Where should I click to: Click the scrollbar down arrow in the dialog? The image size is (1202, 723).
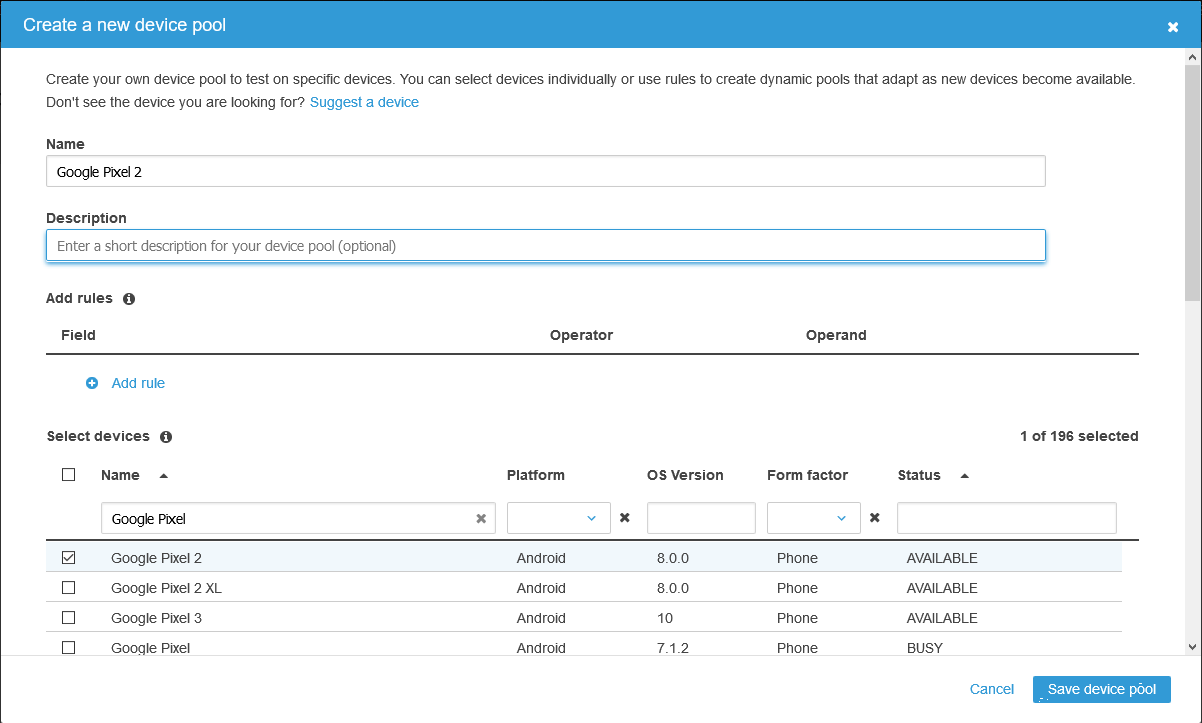1192,647
